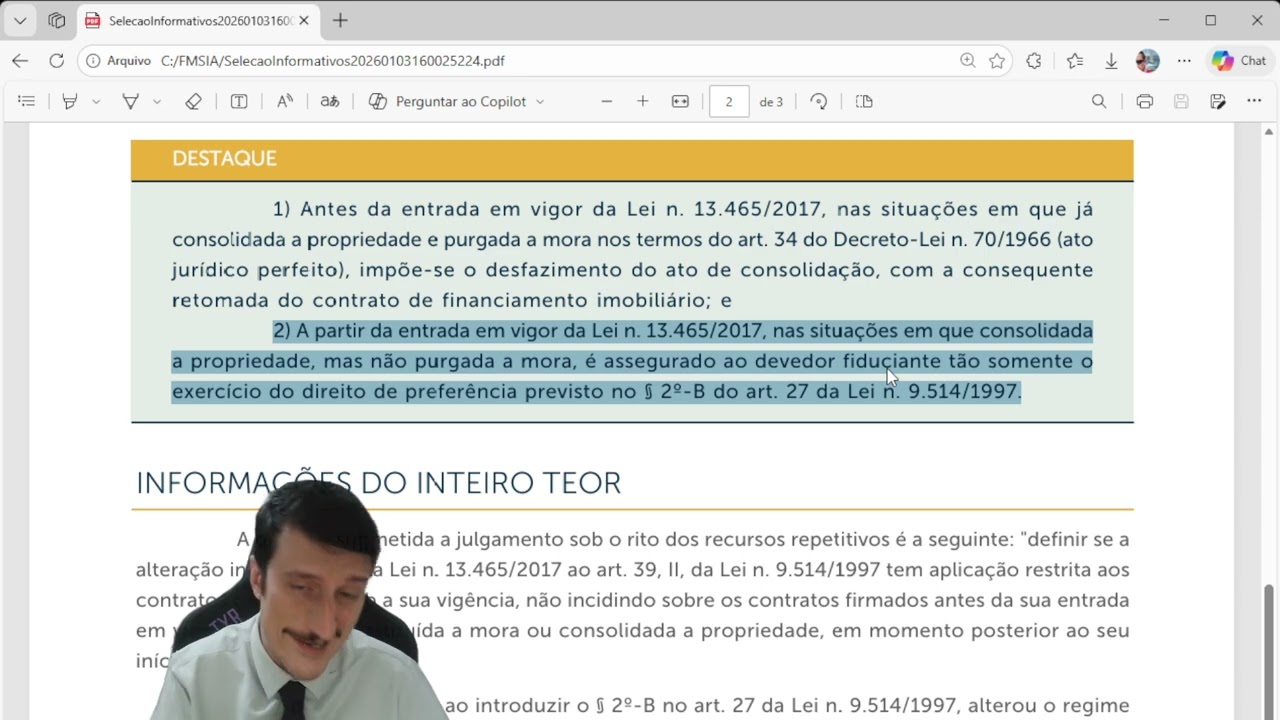Click the read aloud icon
1280x720 pixels.
coord(285,101)
